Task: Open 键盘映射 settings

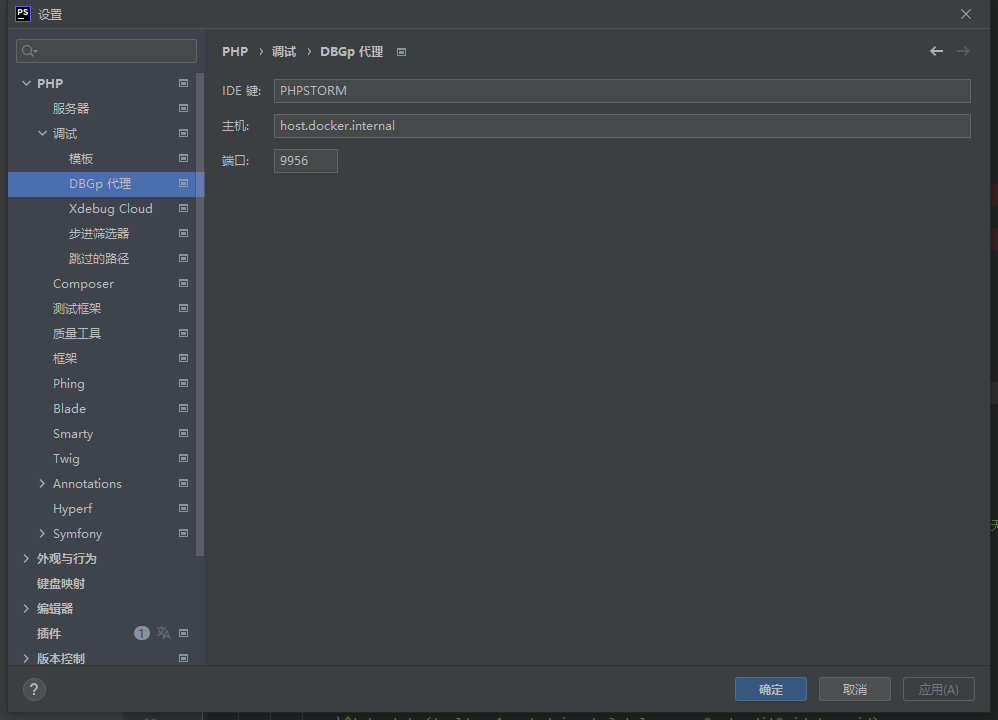Action: (60, 584)
